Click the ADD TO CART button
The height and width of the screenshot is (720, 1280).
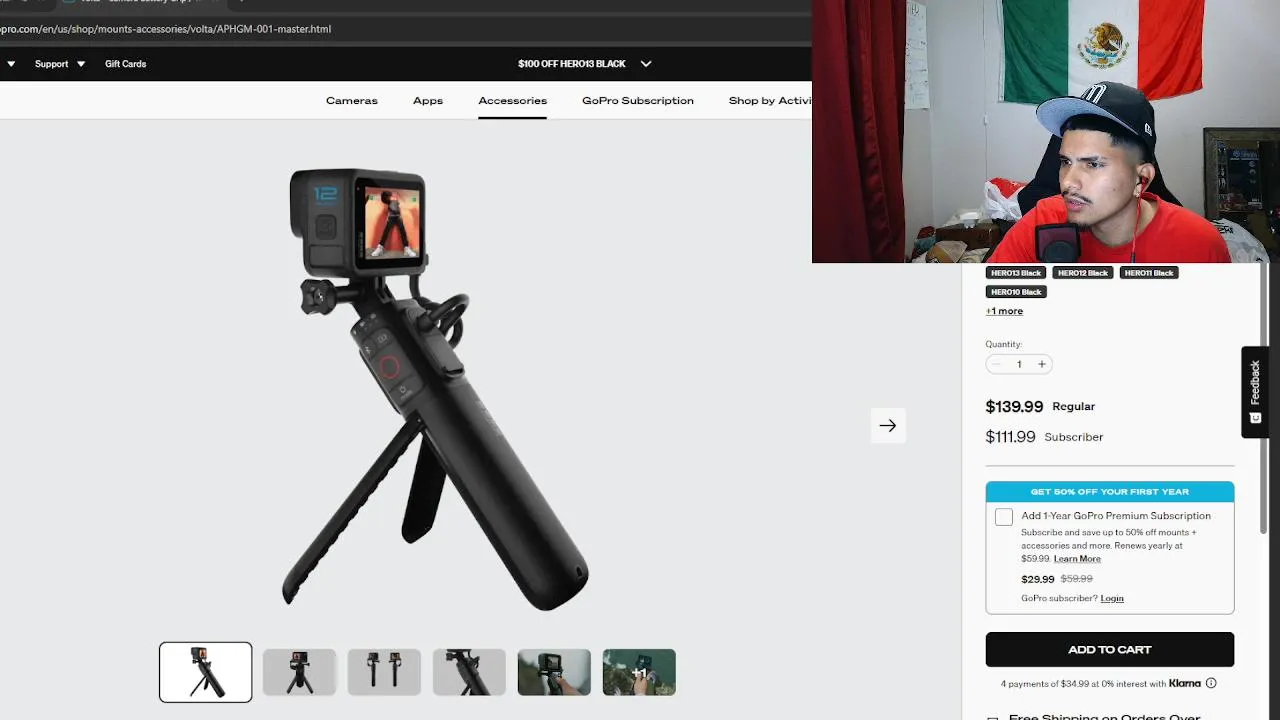1110,650
